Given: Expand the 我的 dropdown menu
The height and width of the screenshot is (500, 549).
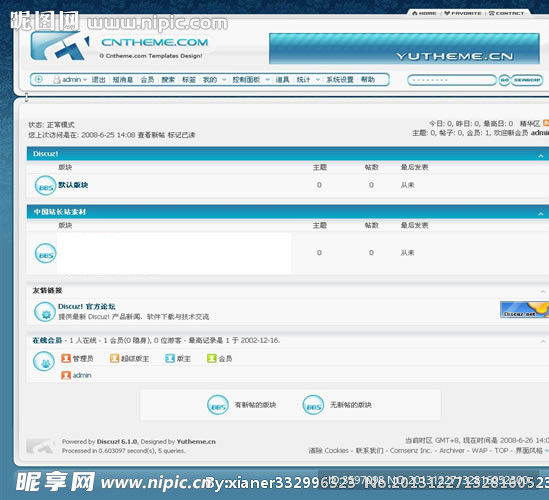Looking at the screenshot, I should click(x=214, y=80).
